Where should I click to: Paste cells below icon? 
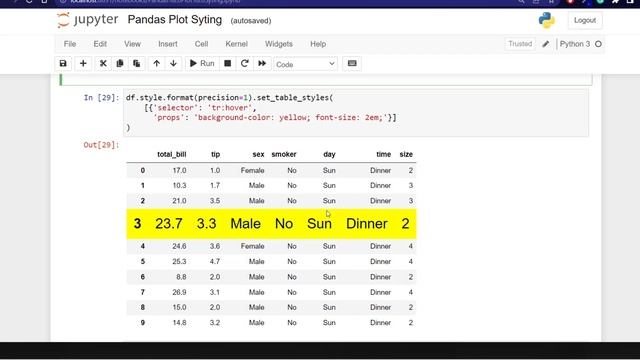[137, 64]
